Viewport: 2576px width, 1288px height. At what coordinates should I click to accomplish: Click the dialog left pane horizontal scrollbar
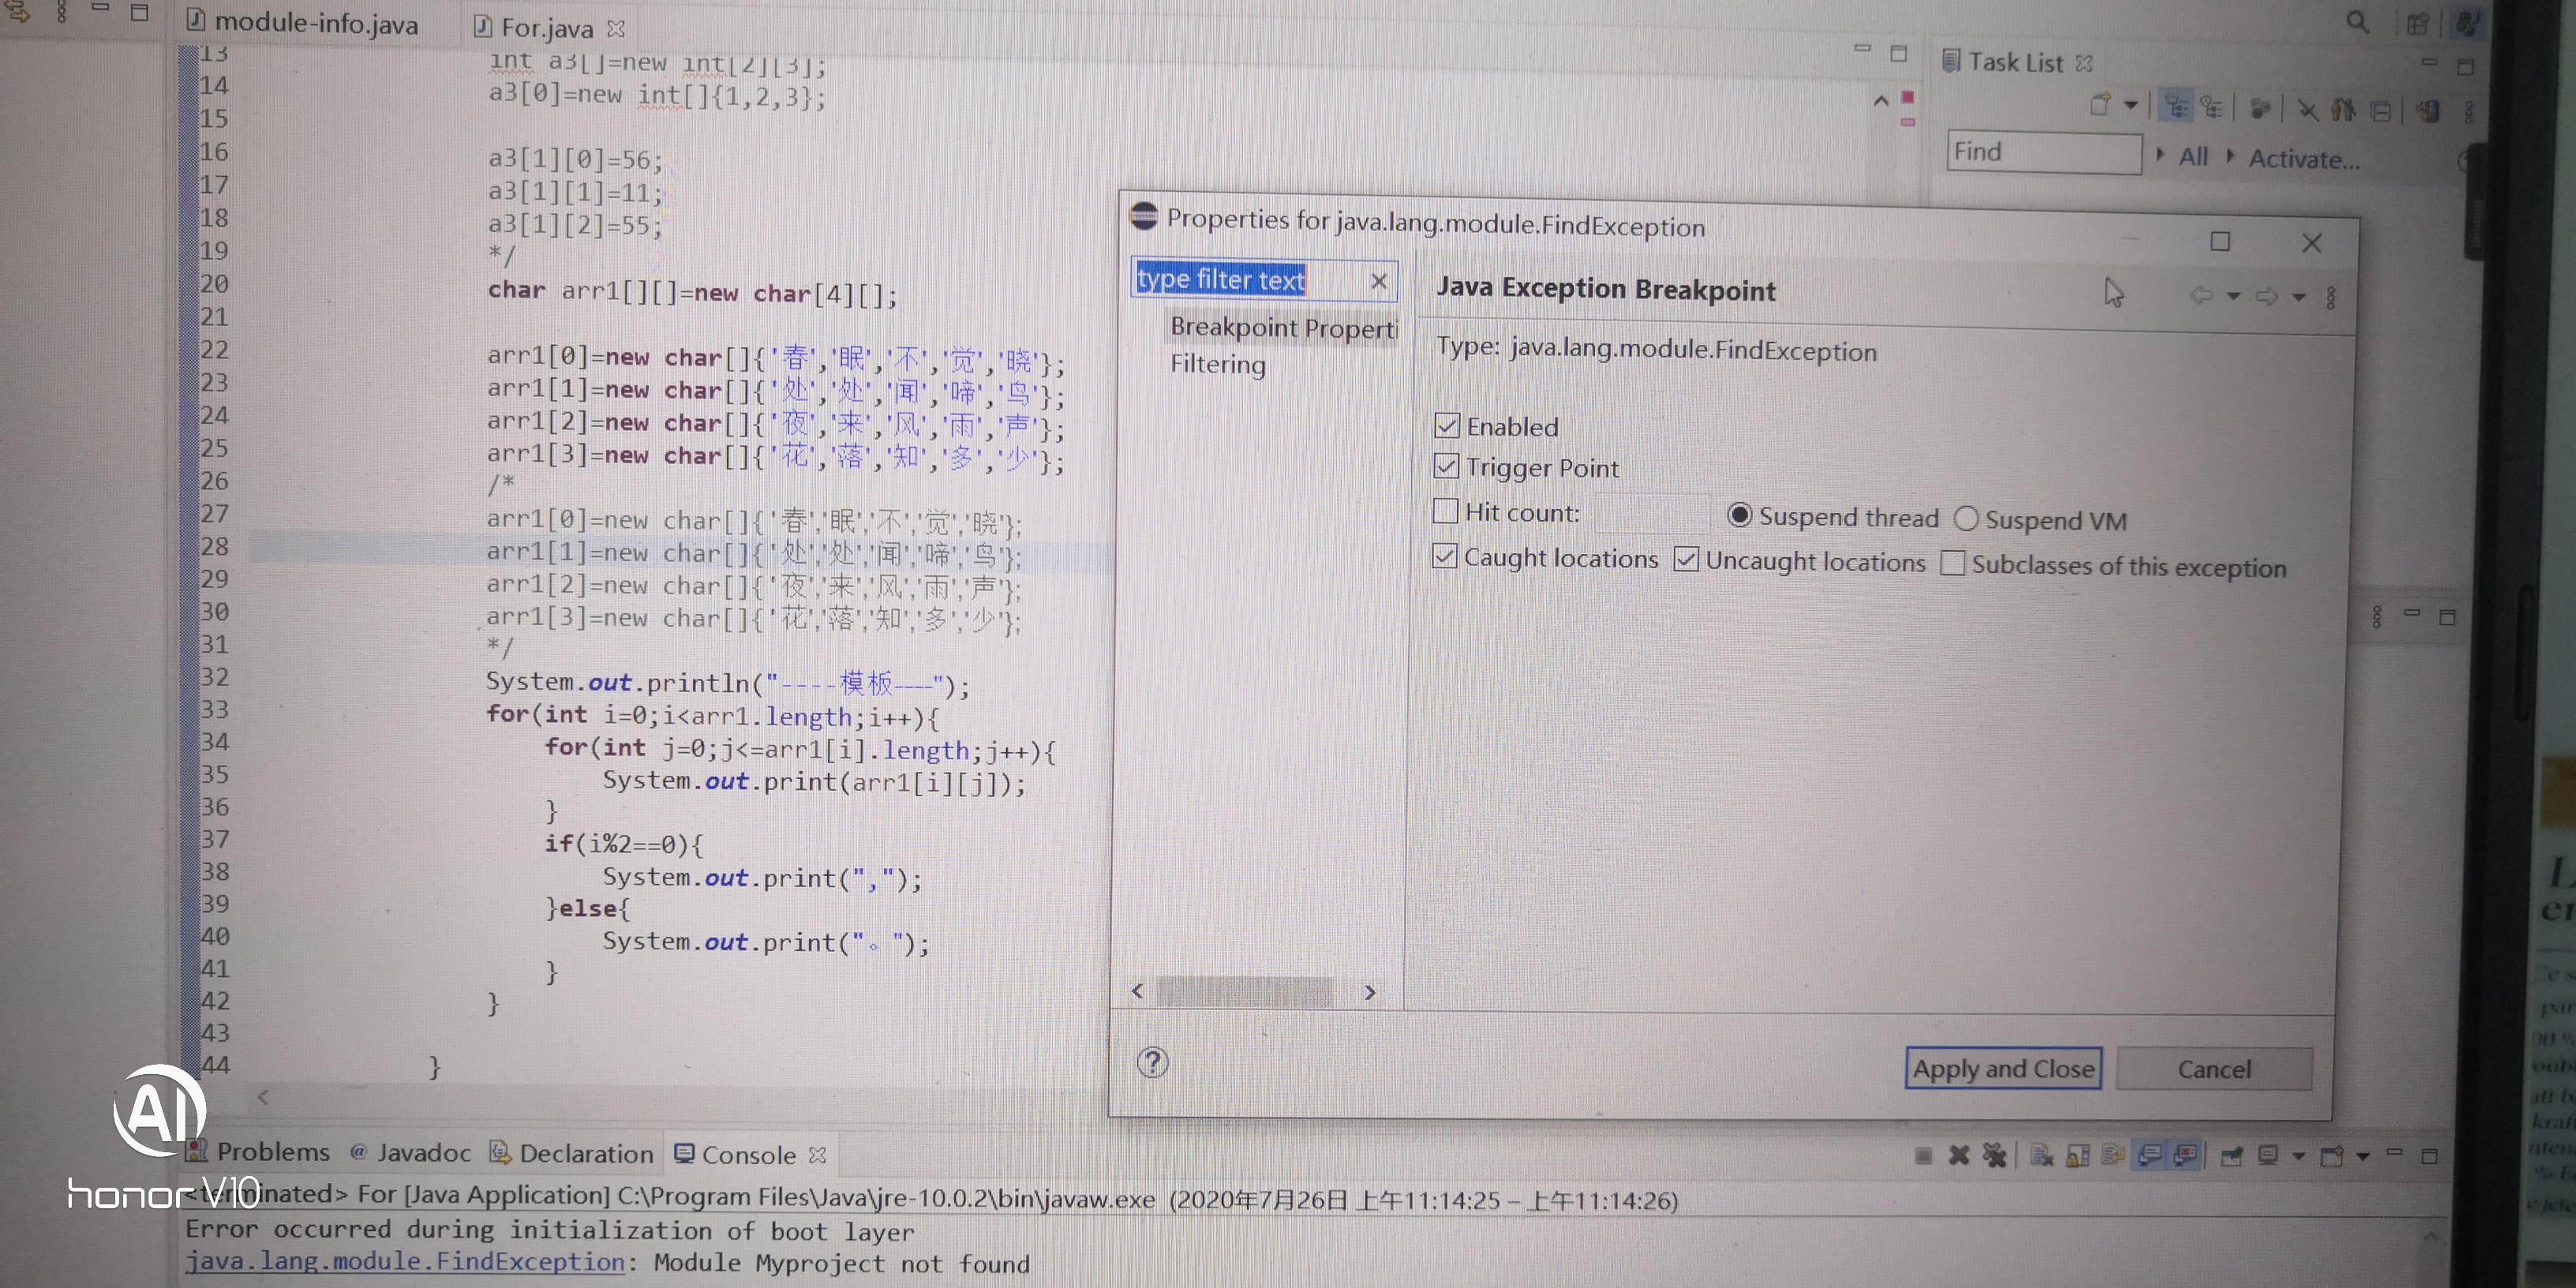1244,991
